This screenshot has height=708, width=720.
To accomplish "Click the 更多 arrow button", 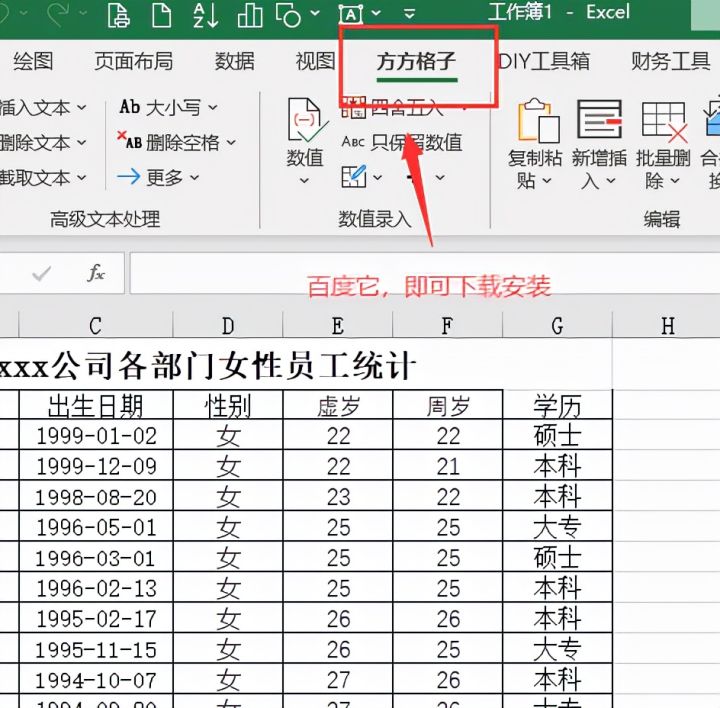I will pyautogui.click(x=158, y=177).
